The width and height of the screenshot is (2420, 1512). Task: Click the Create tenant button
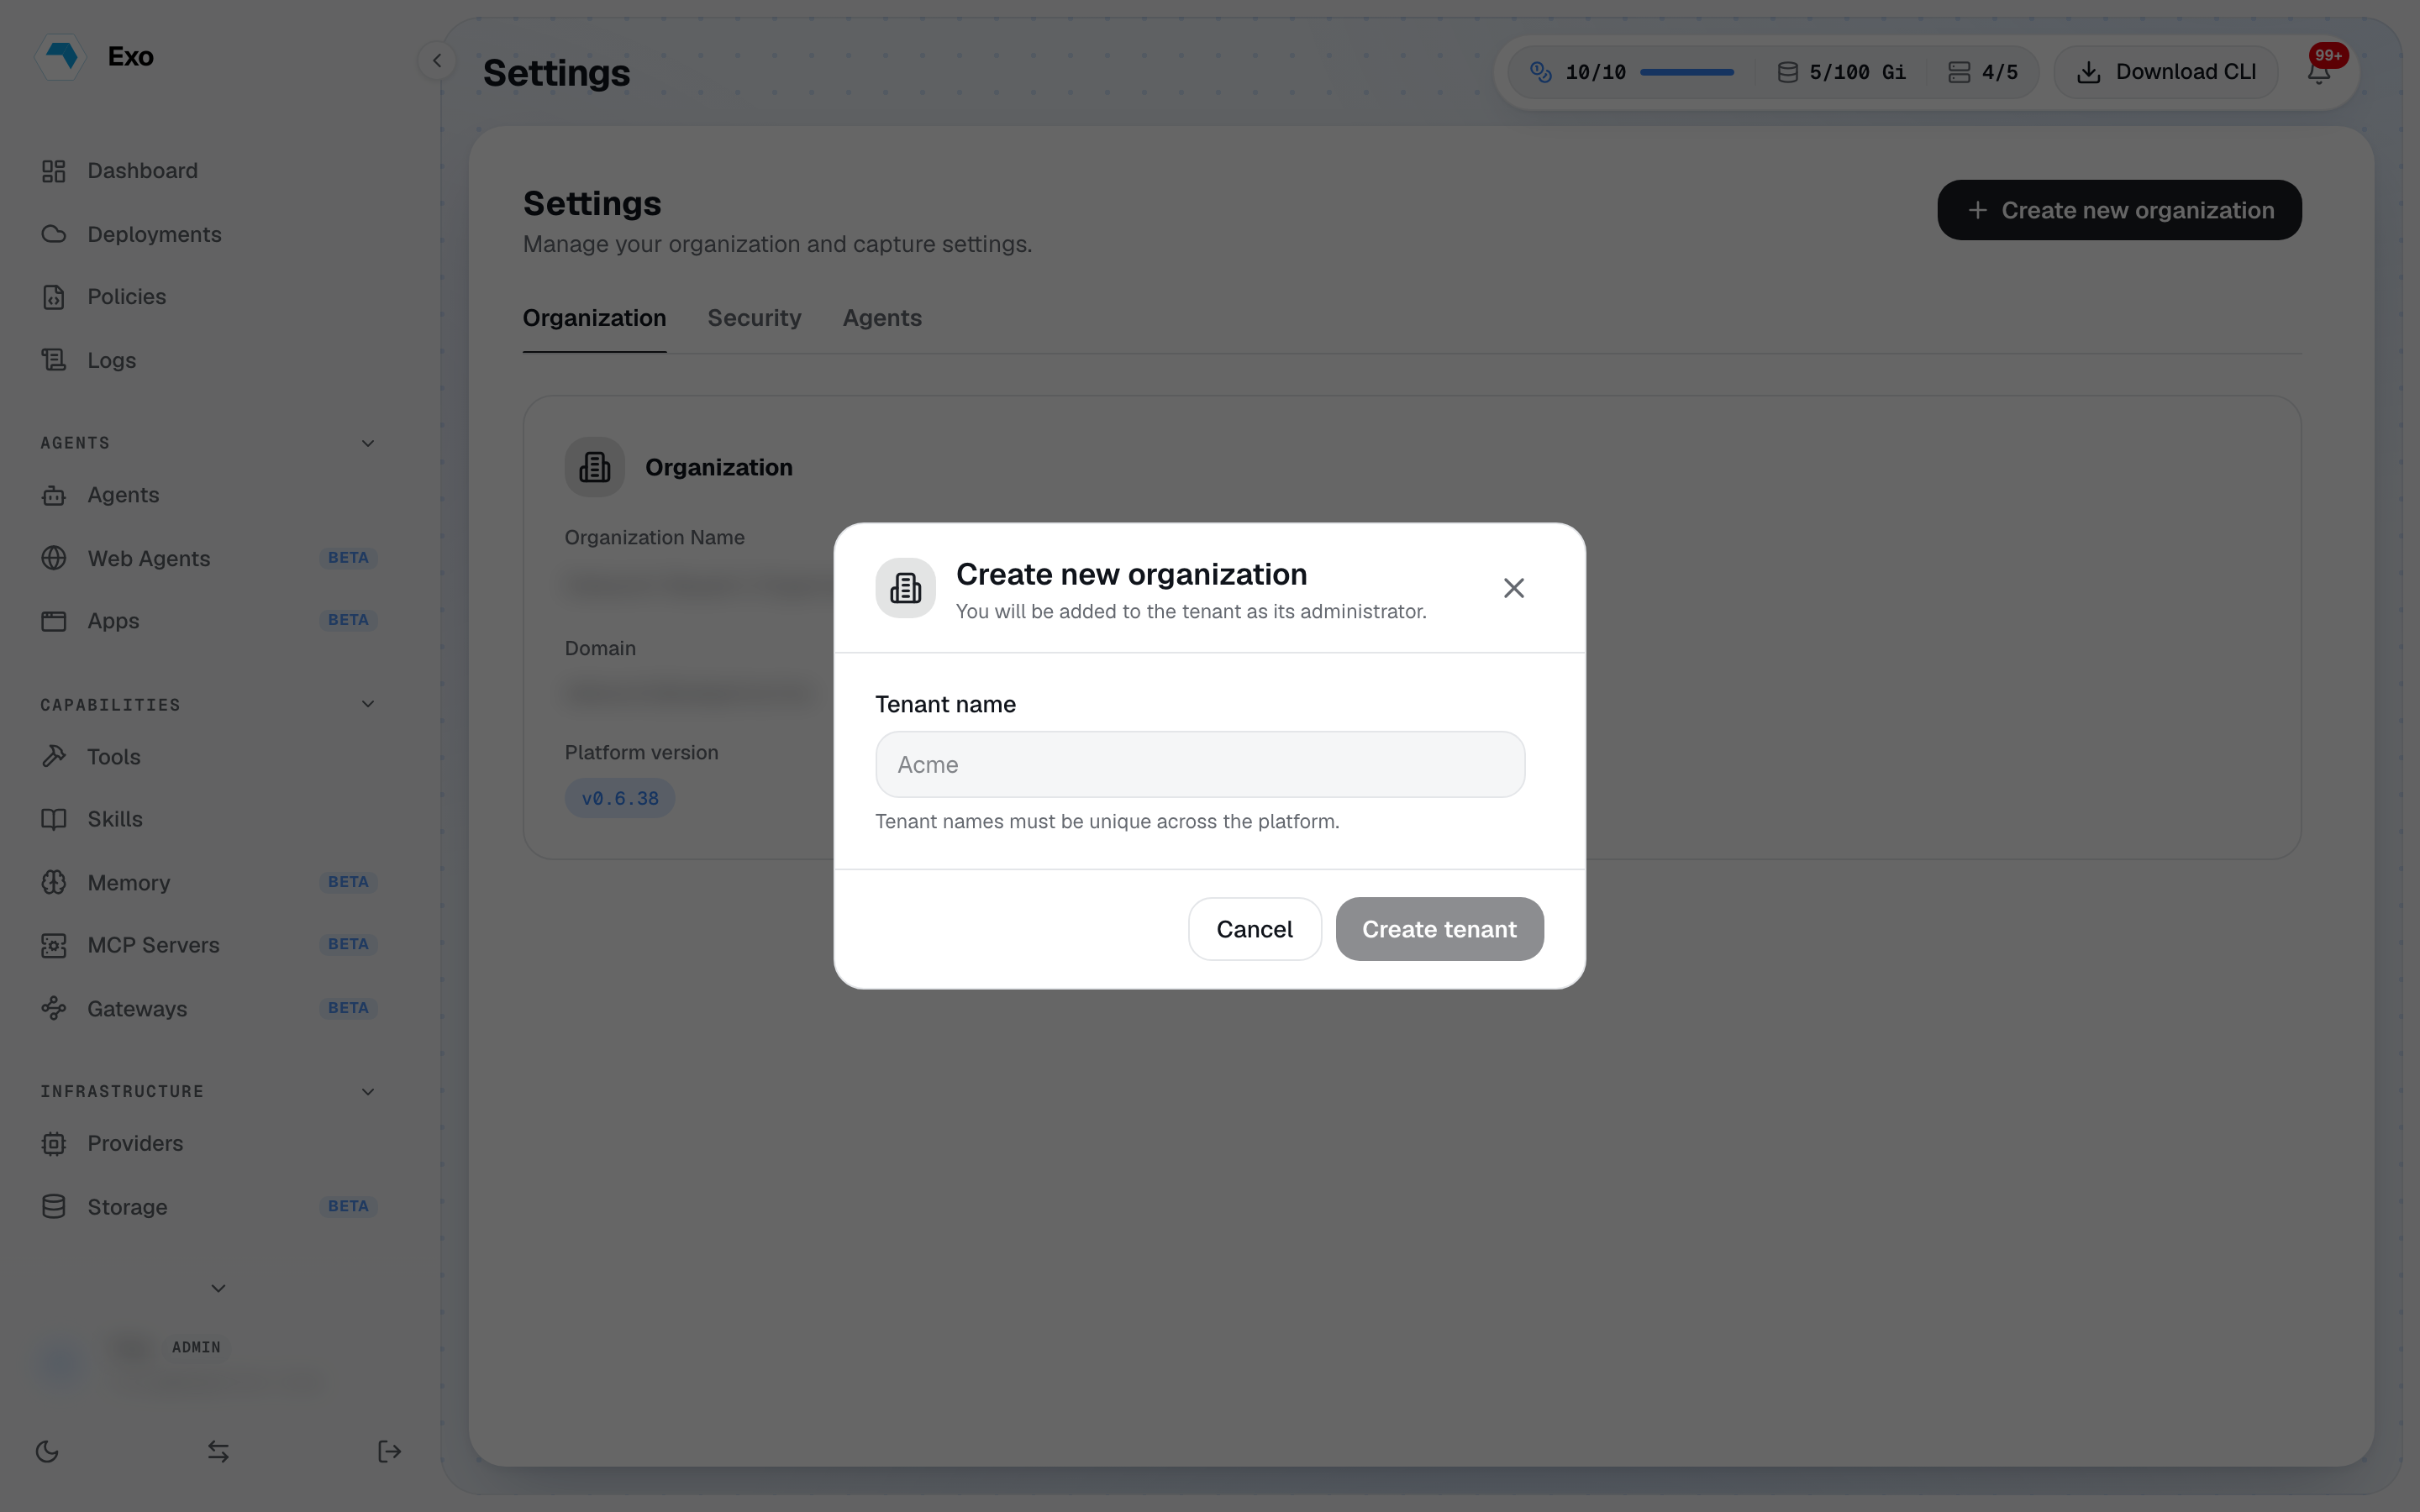(x=1439, y=929)
